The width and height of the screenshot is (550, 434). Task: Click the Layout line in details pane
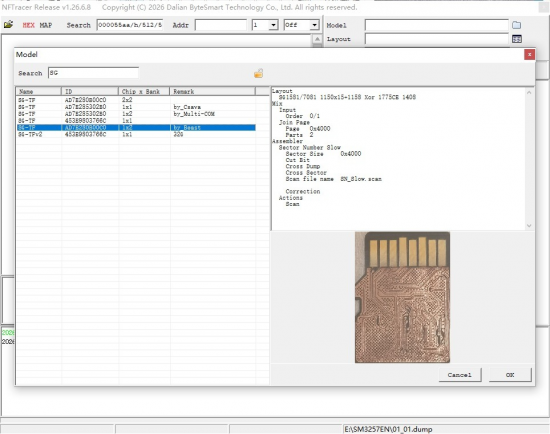(x=282, y=91)
